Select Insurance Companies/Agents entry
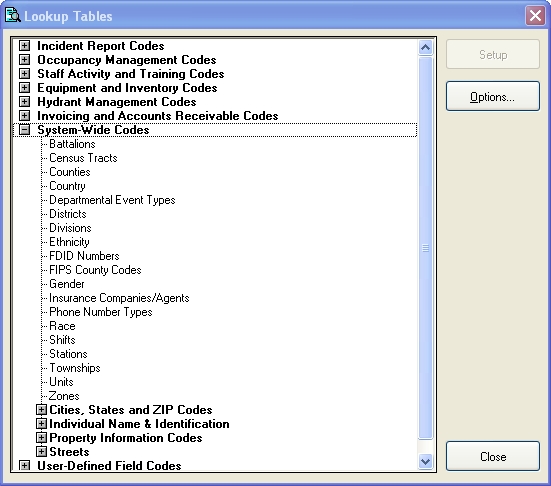The width and height of the screenshot is (551, 486). (x=119, y=298)
